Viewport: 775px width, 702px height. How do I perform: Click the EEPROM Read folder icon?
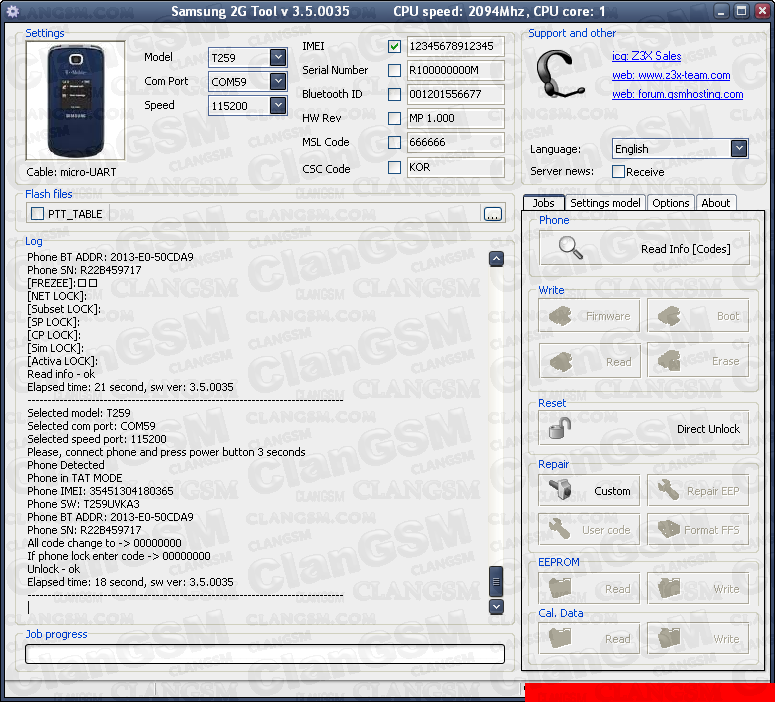pyautogui.click(x=560, y=588)
